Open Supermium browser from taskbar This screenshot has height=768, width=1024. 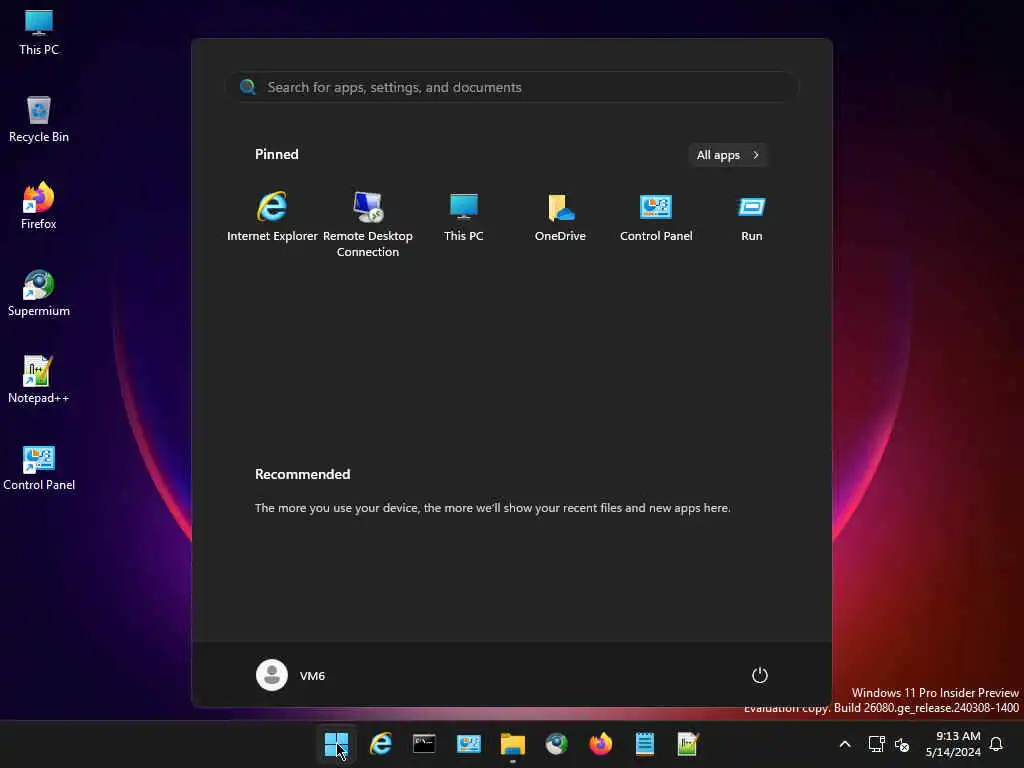pos(556,743)
